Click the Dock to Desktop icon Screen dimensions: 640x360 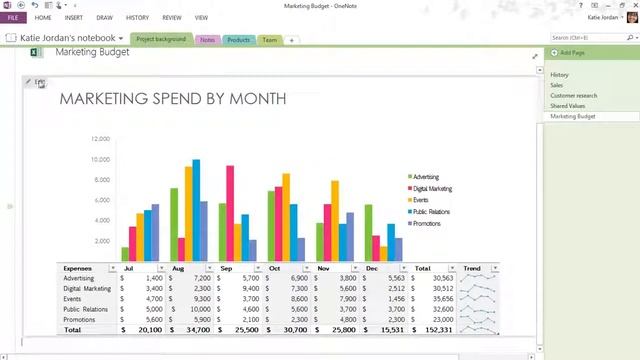tap(48, 5)
